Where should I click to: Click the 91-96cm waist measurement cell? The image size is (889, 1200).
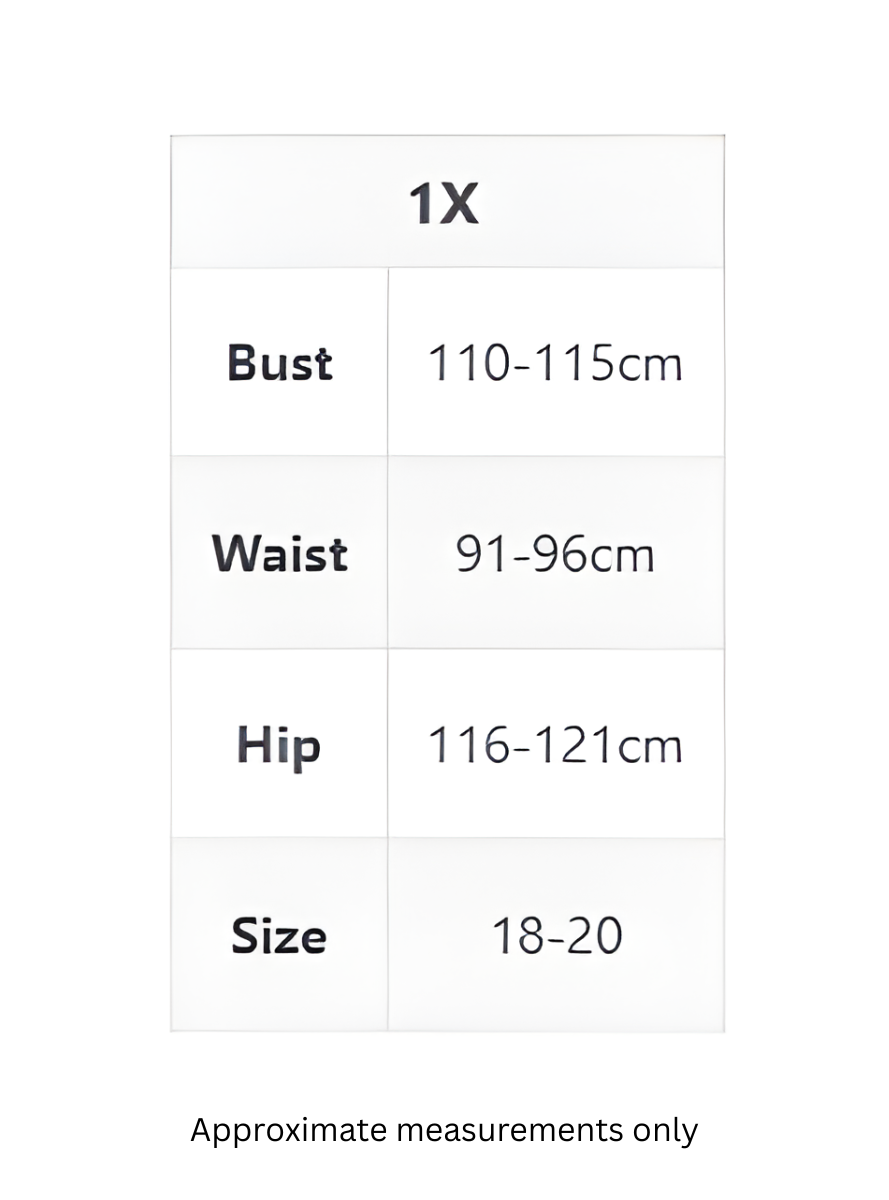[x=555, y=553]
